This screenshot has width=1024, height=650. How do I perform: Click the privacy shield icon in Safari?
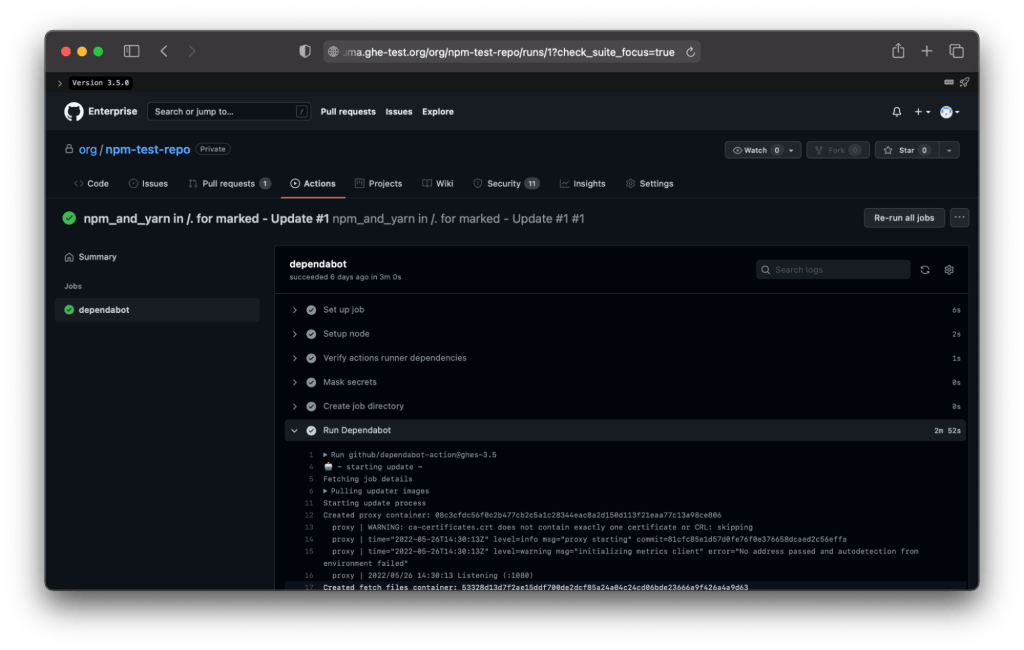(x=305, y=51)
